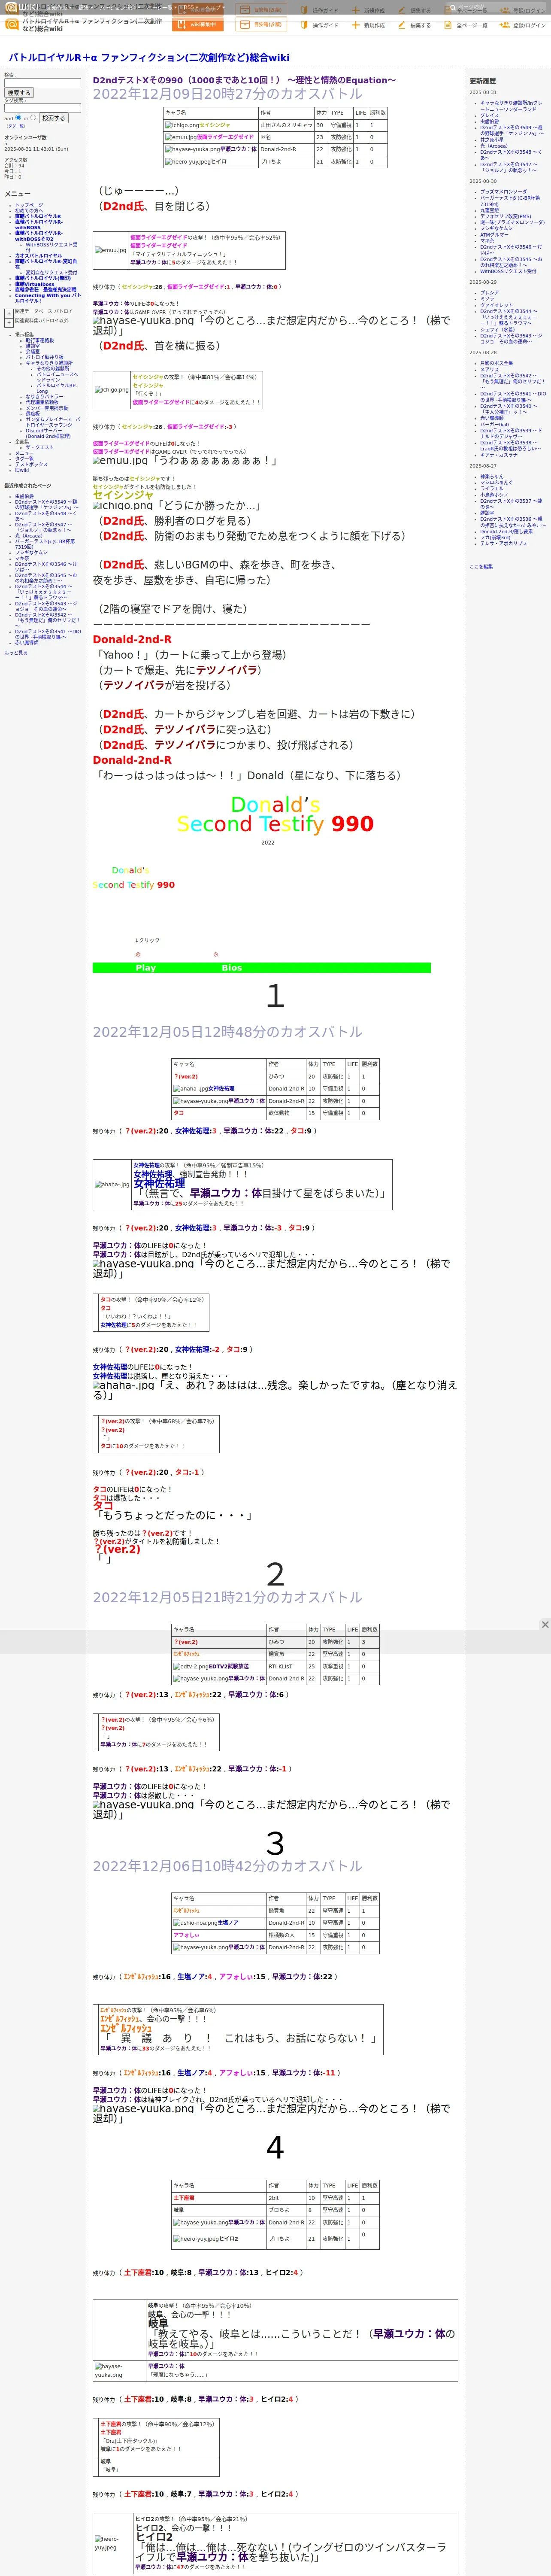Click the 検索する button beside the or radio
The image size is (551, 2576).
pos(53,118)
